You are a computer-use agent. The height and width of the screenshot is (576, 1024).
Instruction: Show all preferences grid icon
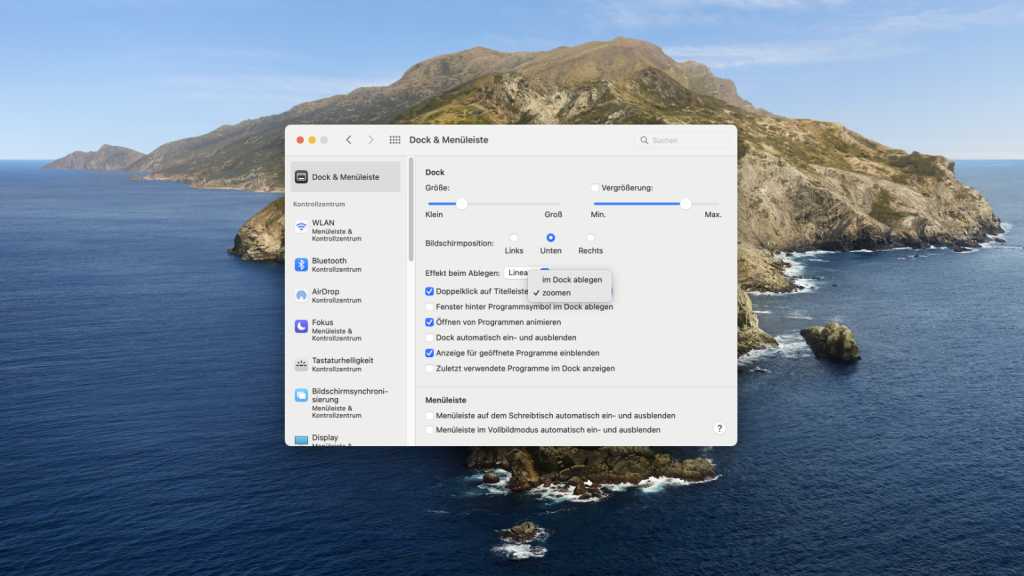[394, 140]
